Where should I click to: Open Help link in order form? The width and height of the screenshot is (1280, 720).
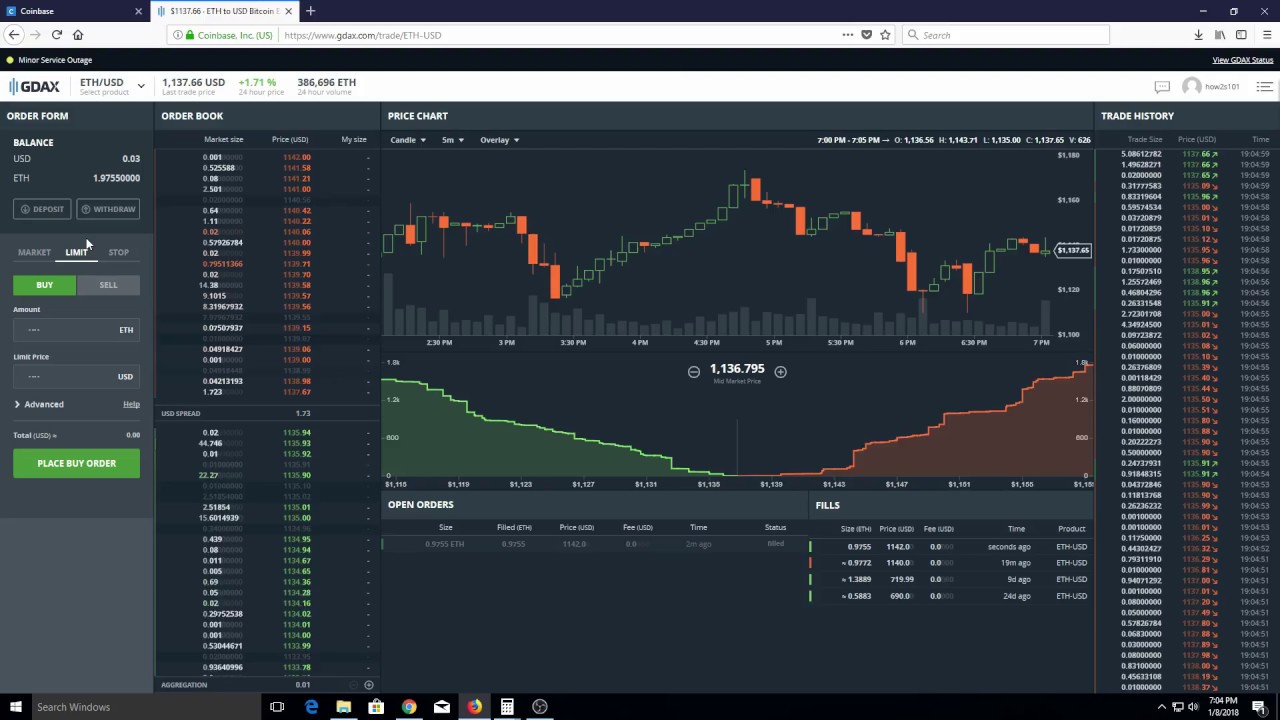[x=131, y=404]
